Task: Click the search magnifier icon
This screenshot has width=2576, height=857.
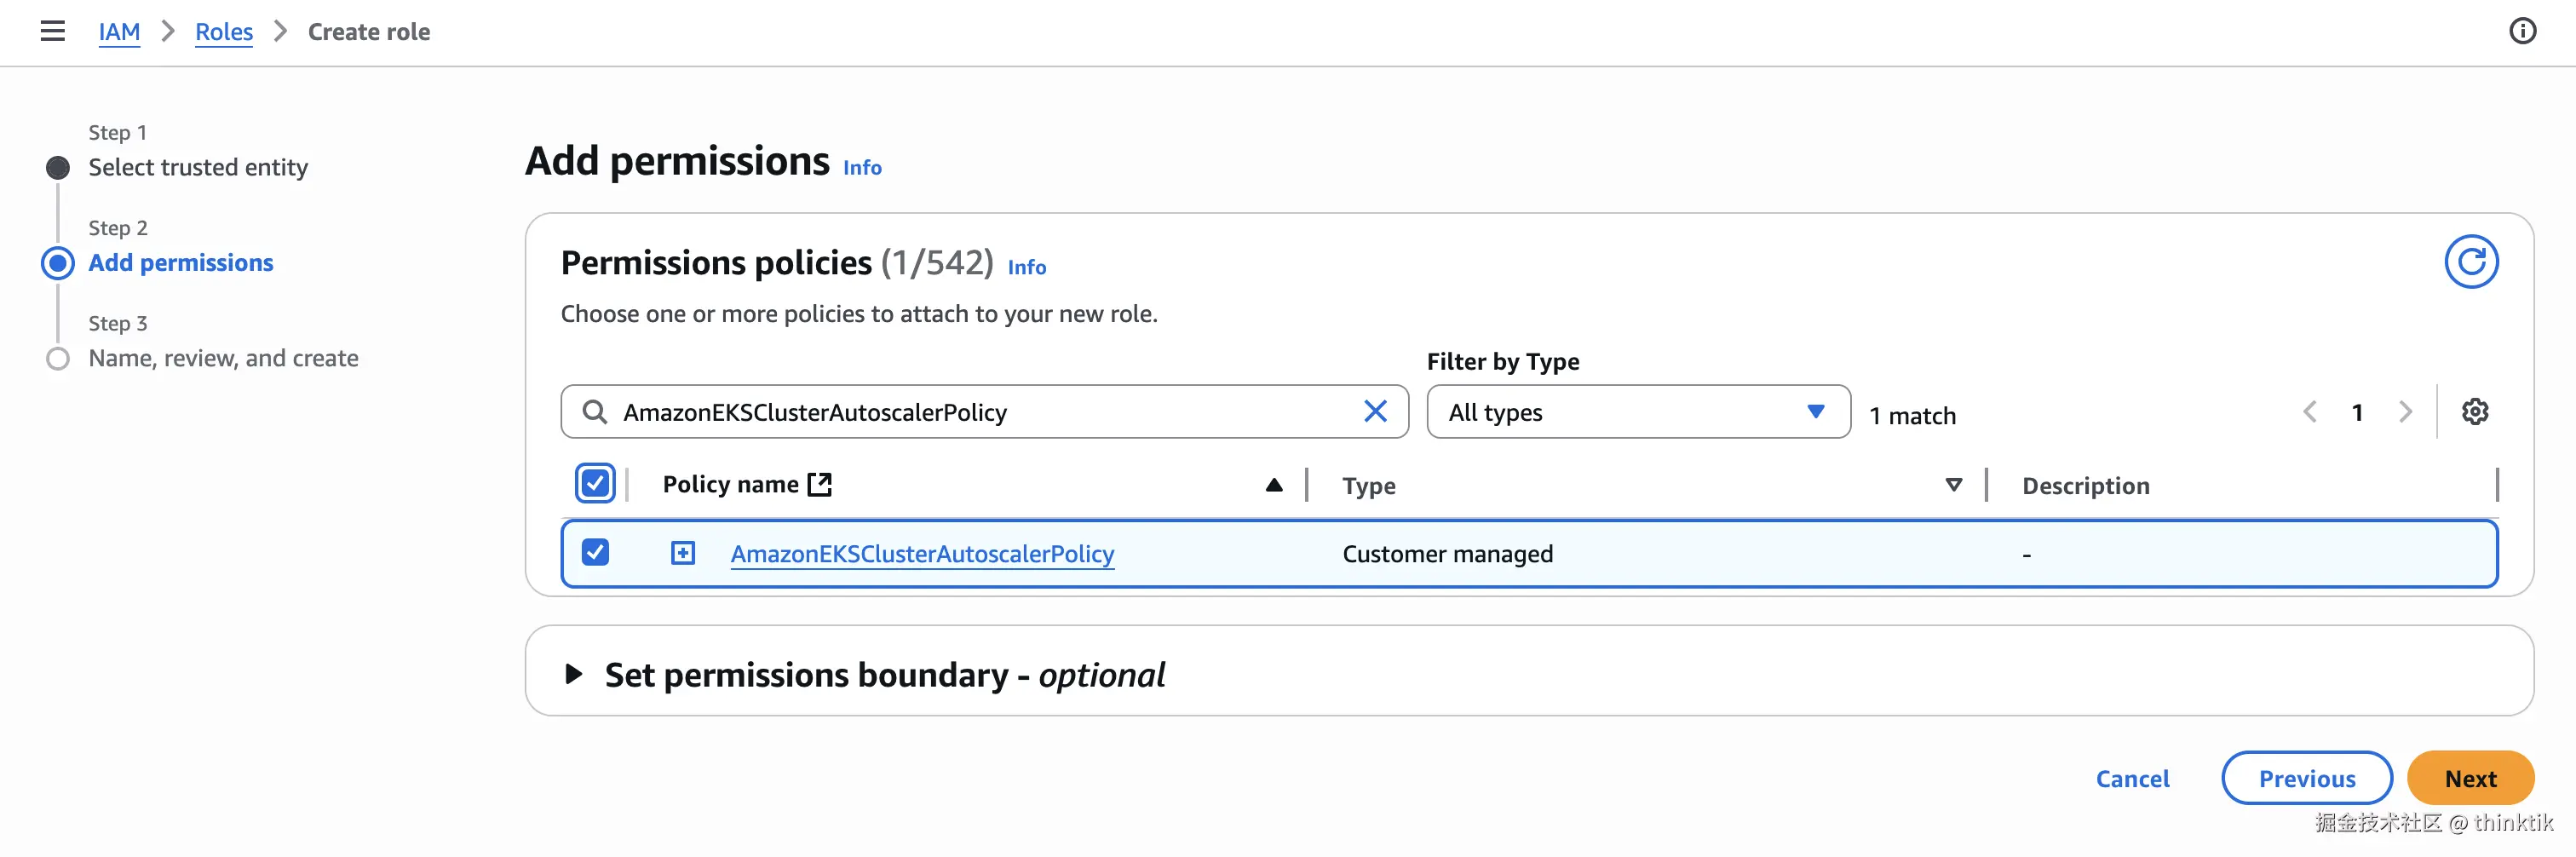Action: 594,411
